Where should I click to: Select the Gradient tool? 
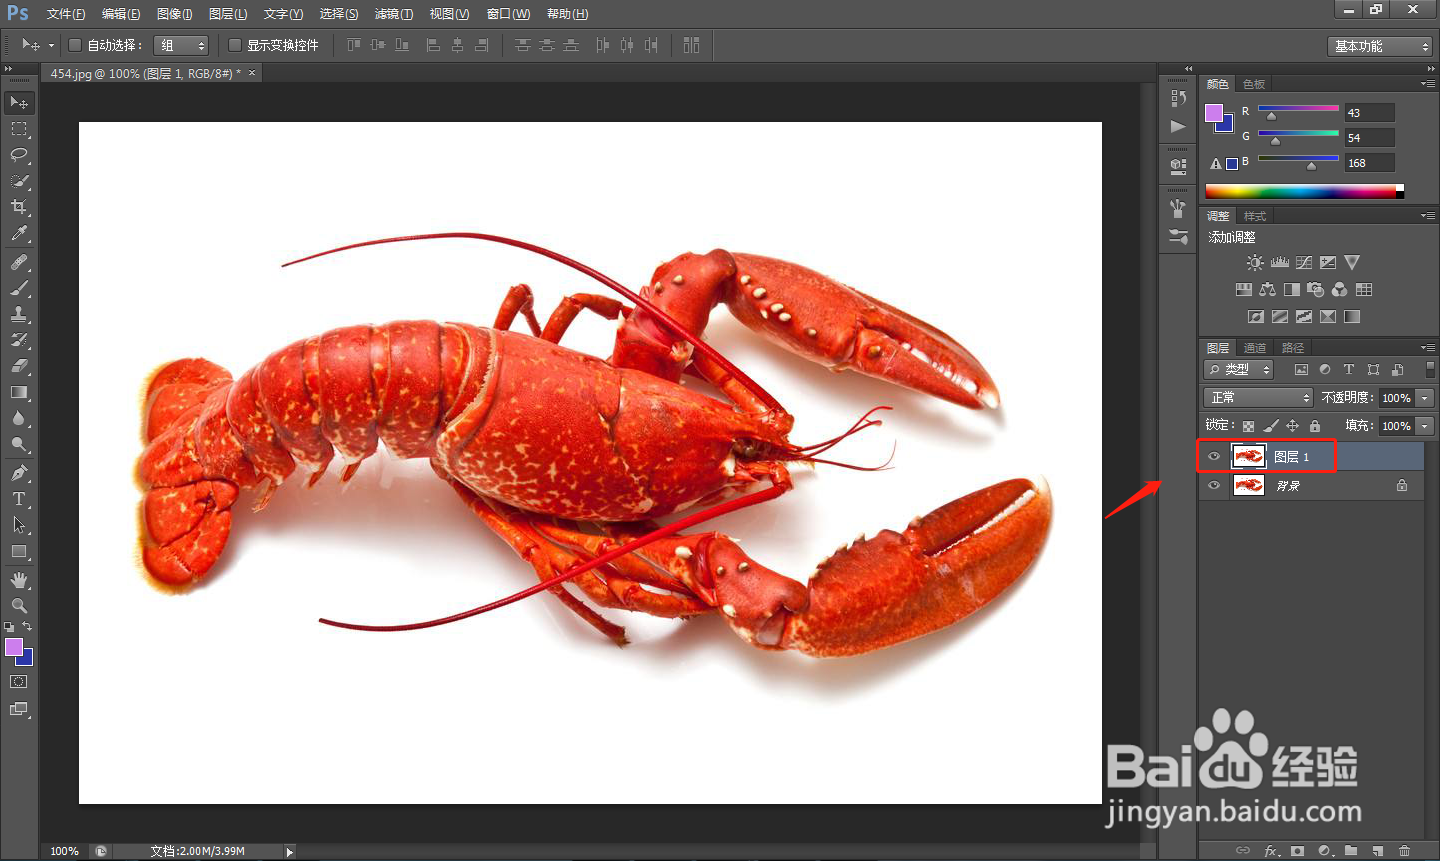point(19,392)
